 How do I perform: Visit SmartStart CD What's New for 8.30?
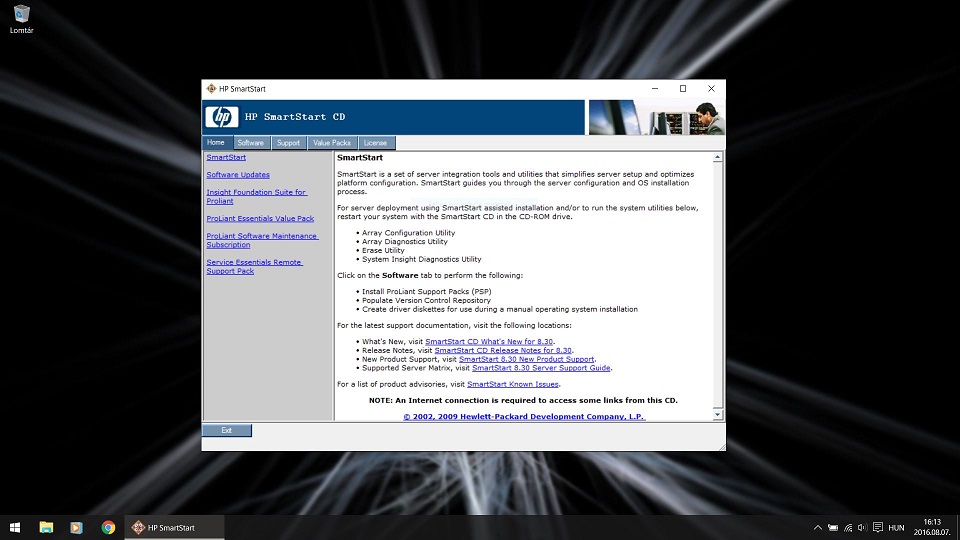[489, 342]
